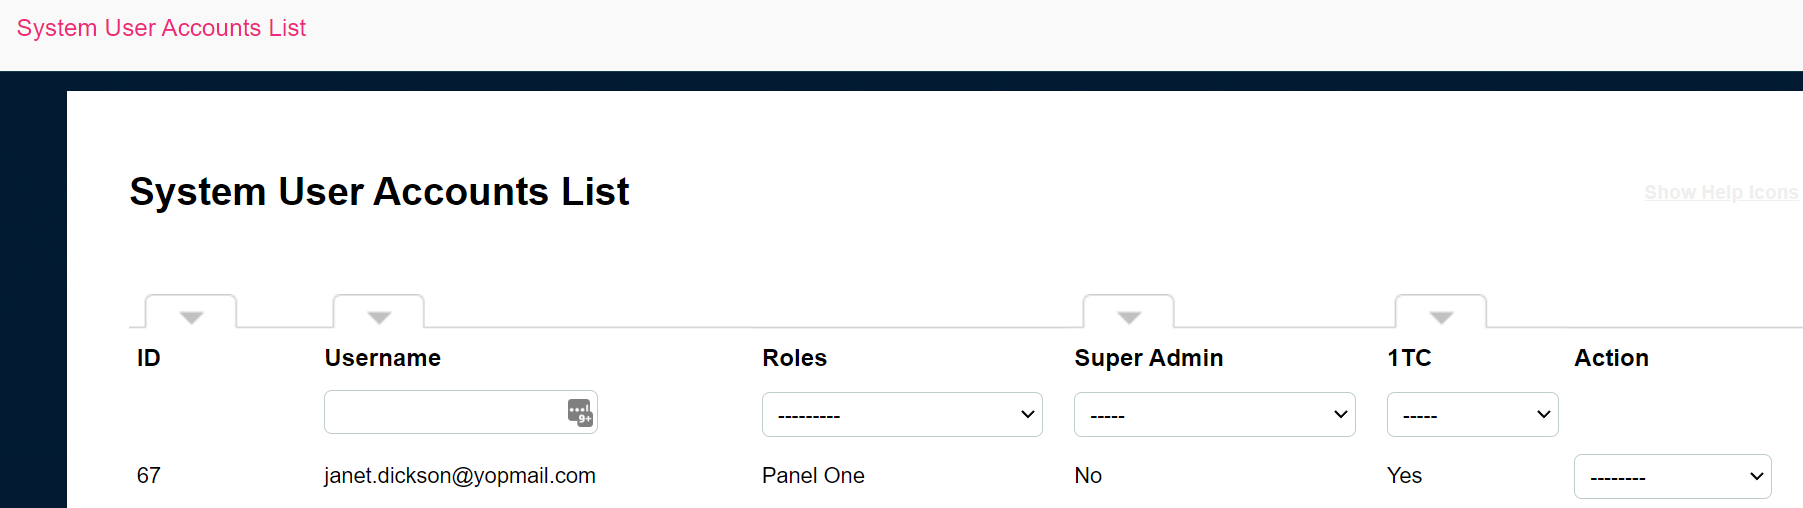Click the sort arrow tab above 1TC column

(1441, 312)
